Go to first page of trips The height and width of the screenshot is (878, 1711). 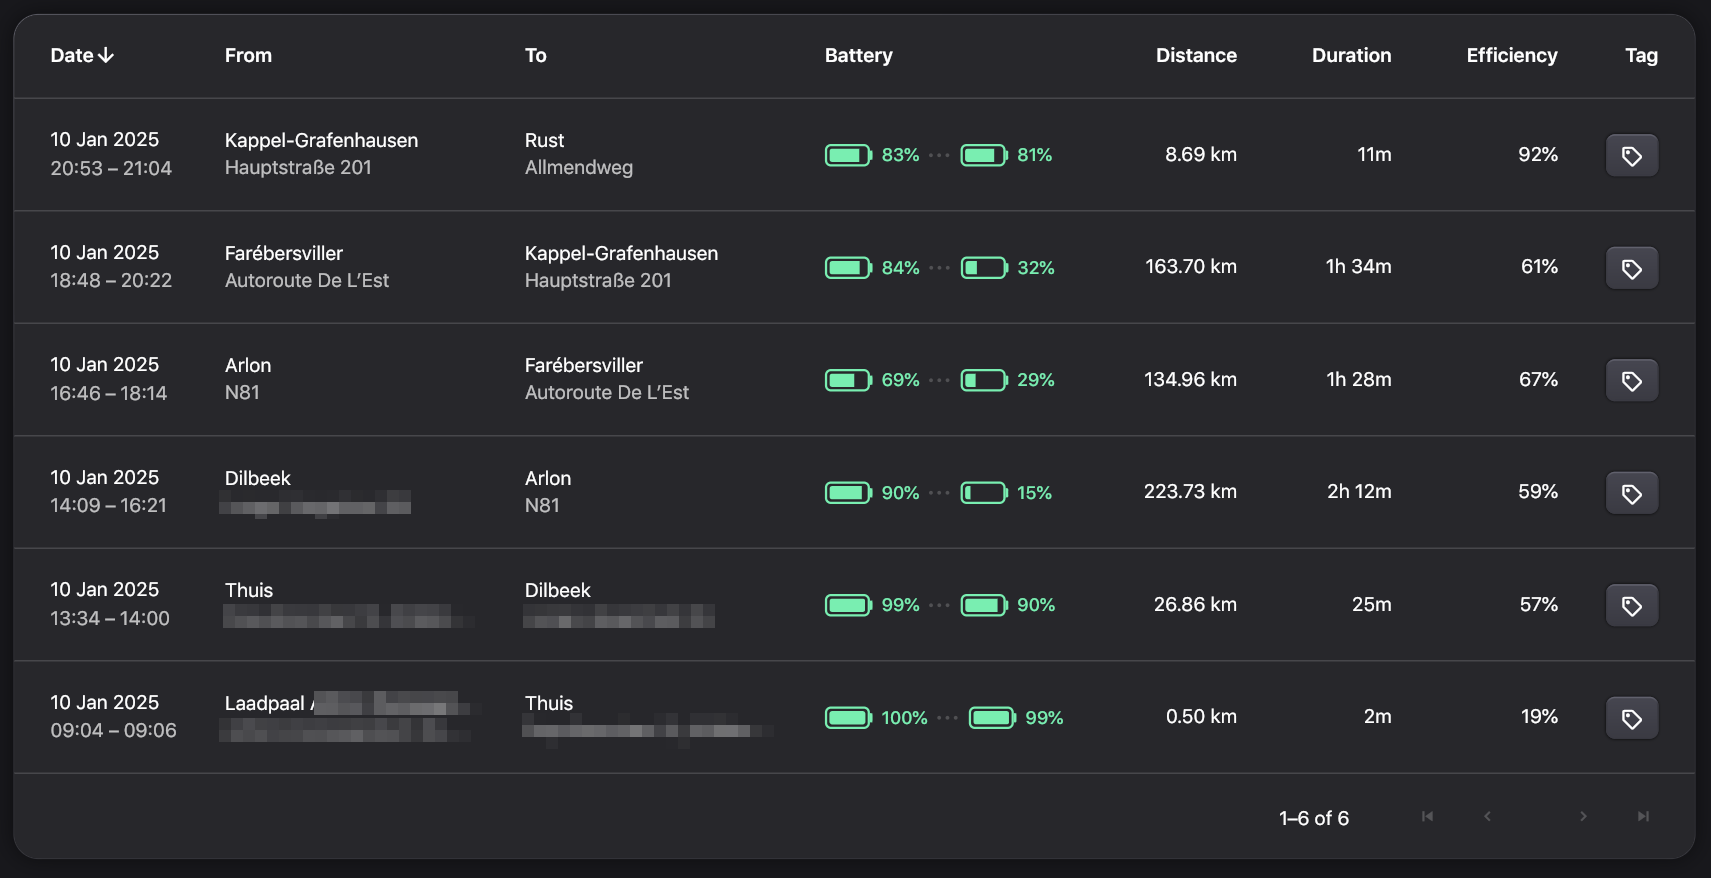click(x=1427, y=817)
